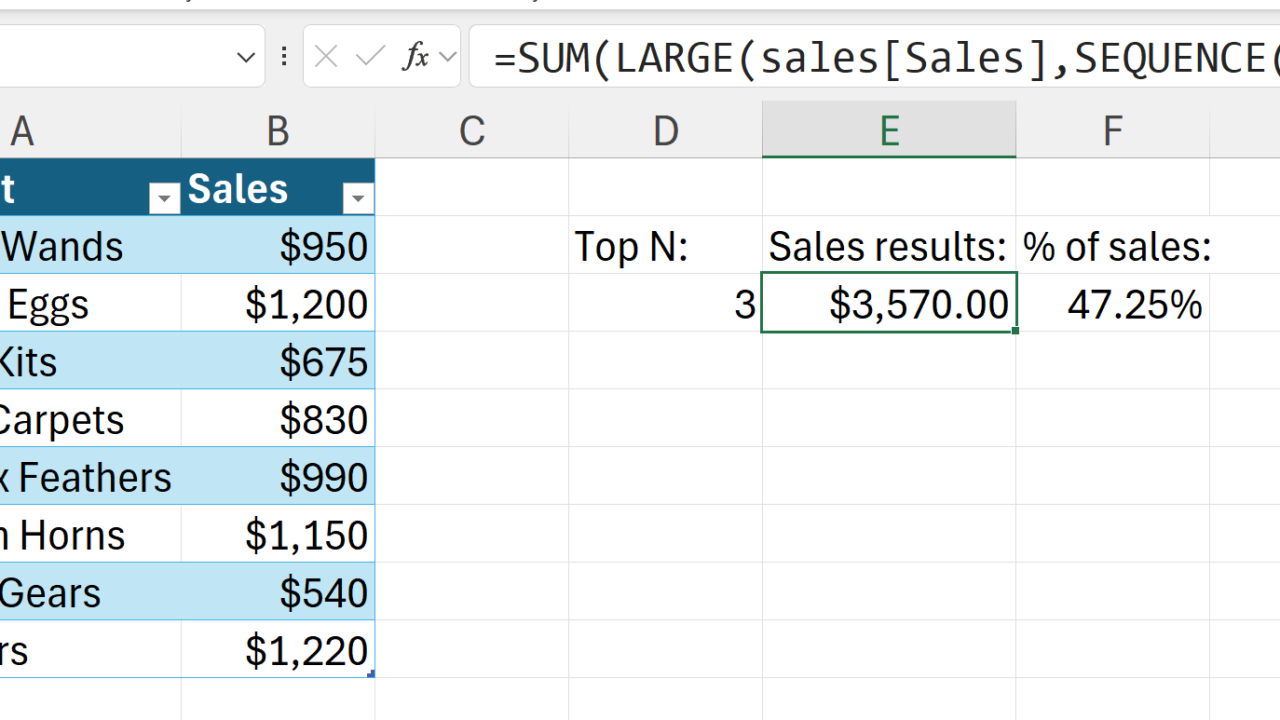Click the table resize handle below $1,220

point(371,675)
